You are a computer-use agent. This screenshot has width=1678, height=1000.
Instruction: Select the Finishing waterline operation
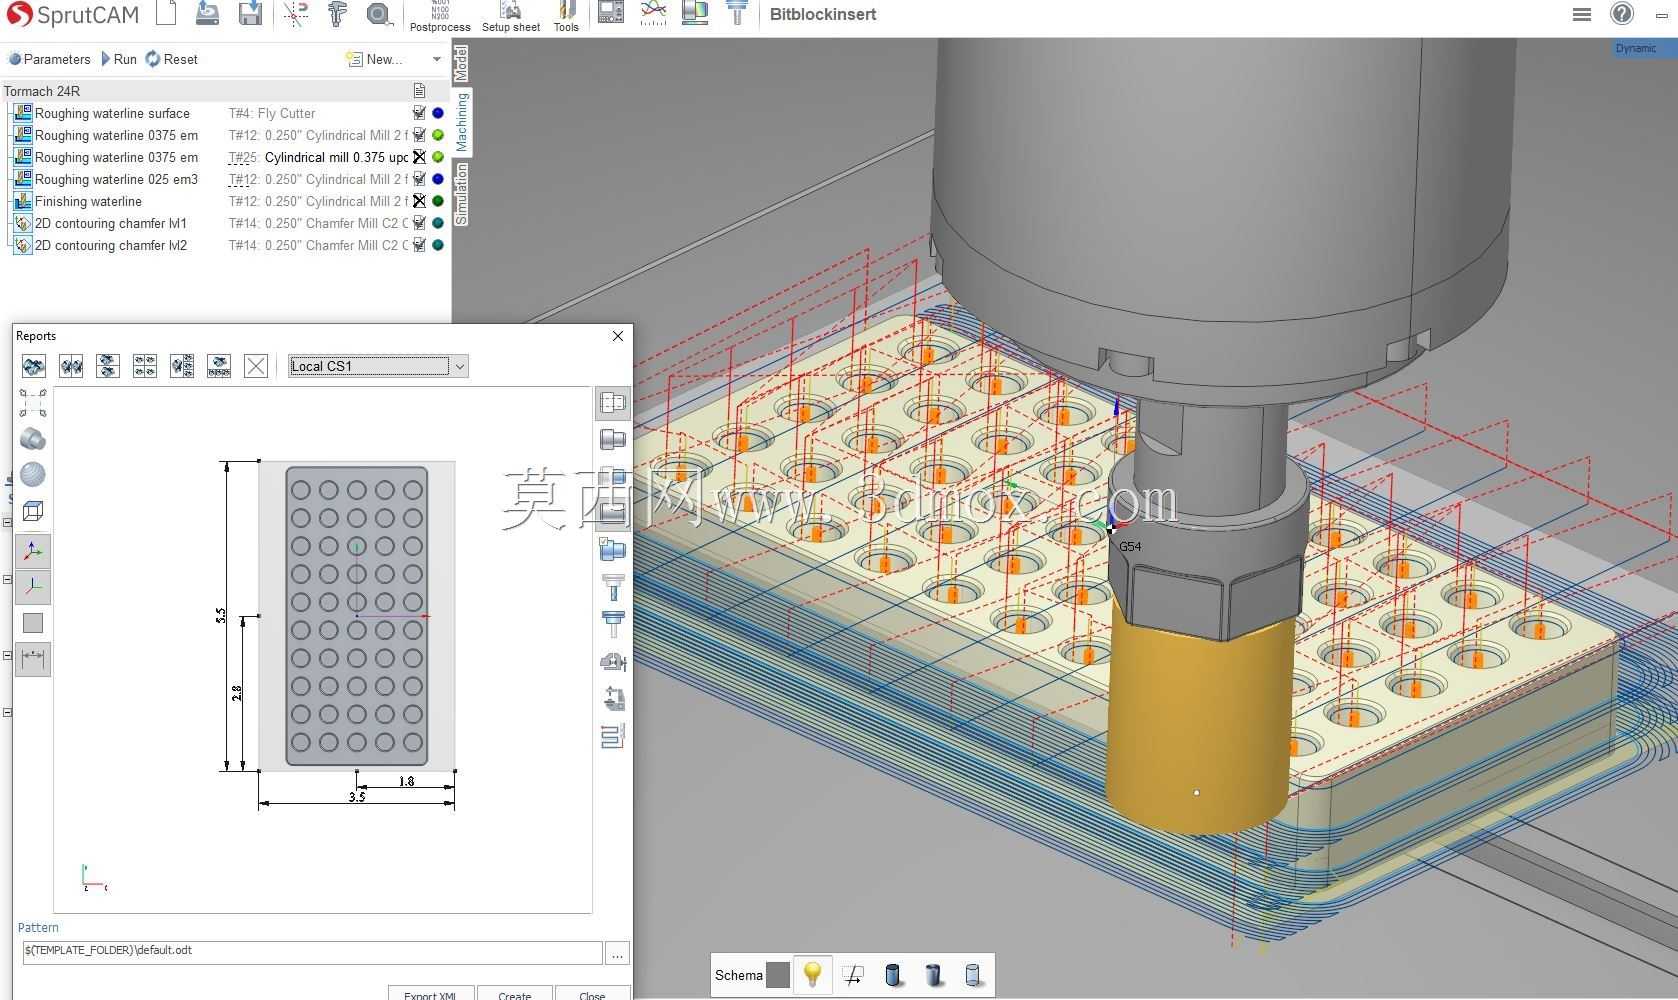pyautogui.click(x=88, y=201)
